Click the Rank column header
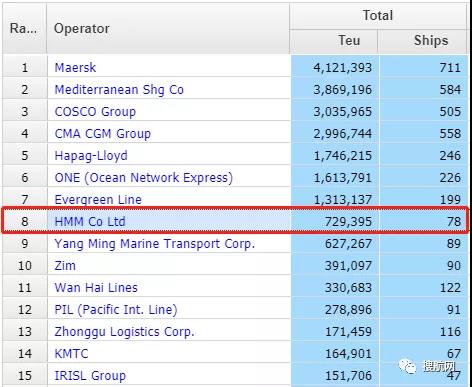The width and height of the screenshot is (472, 387). coord(24,28)
